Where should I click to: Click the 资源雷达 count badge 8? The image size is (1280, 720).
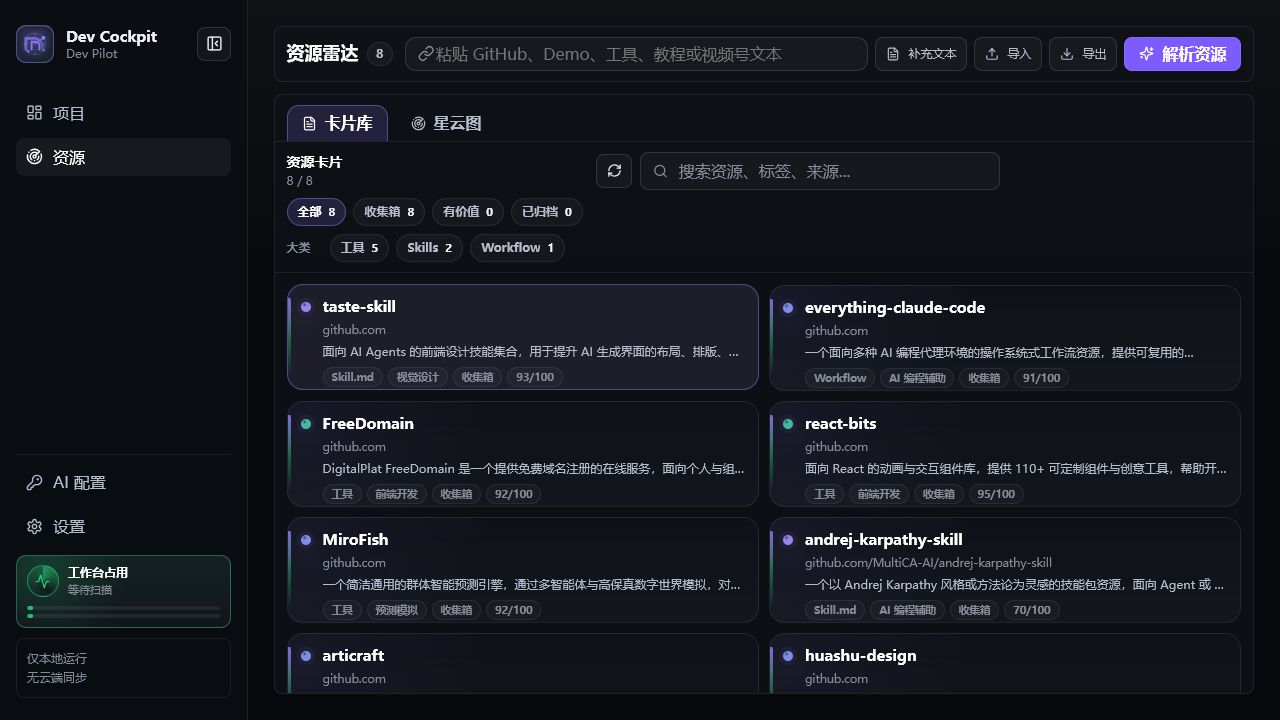379,54
